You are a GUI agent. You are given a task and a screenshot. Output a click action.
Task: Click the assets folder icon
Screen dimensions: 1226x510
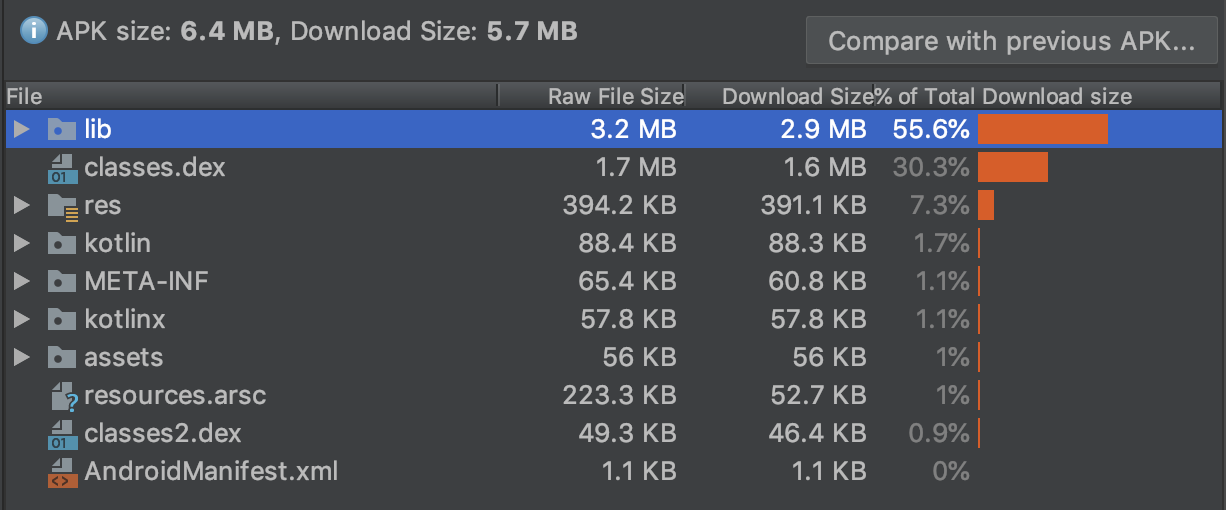click(62, 358)
